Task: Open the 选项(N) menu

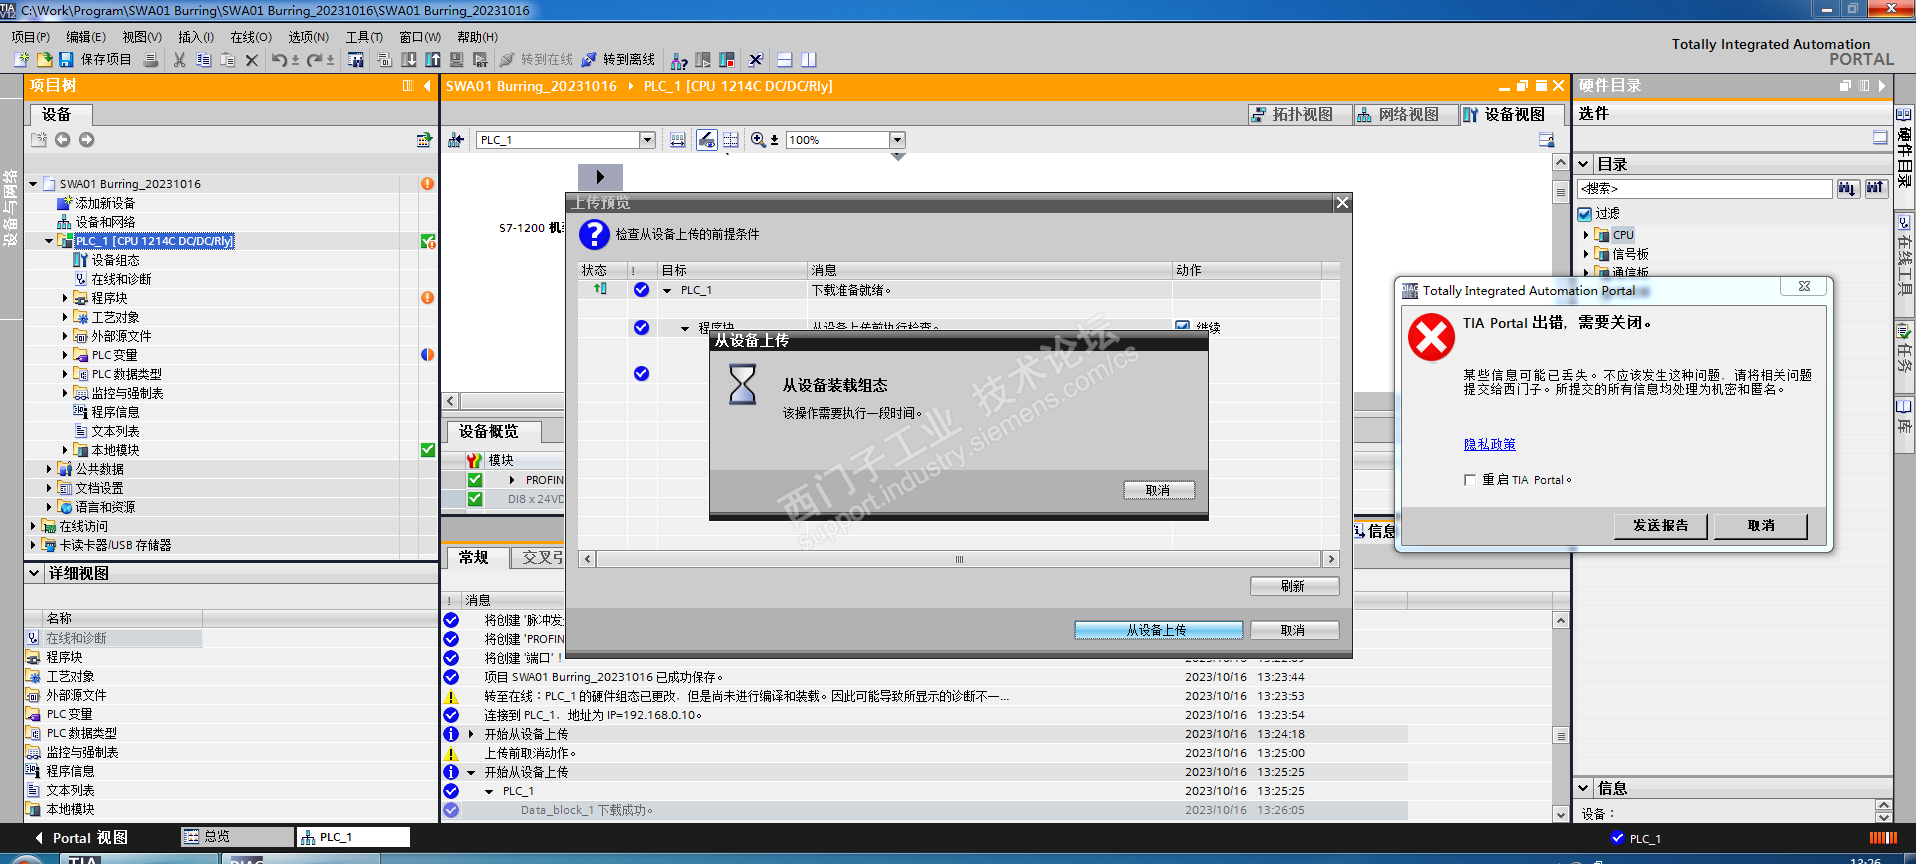Action: [x=309, y=37]
